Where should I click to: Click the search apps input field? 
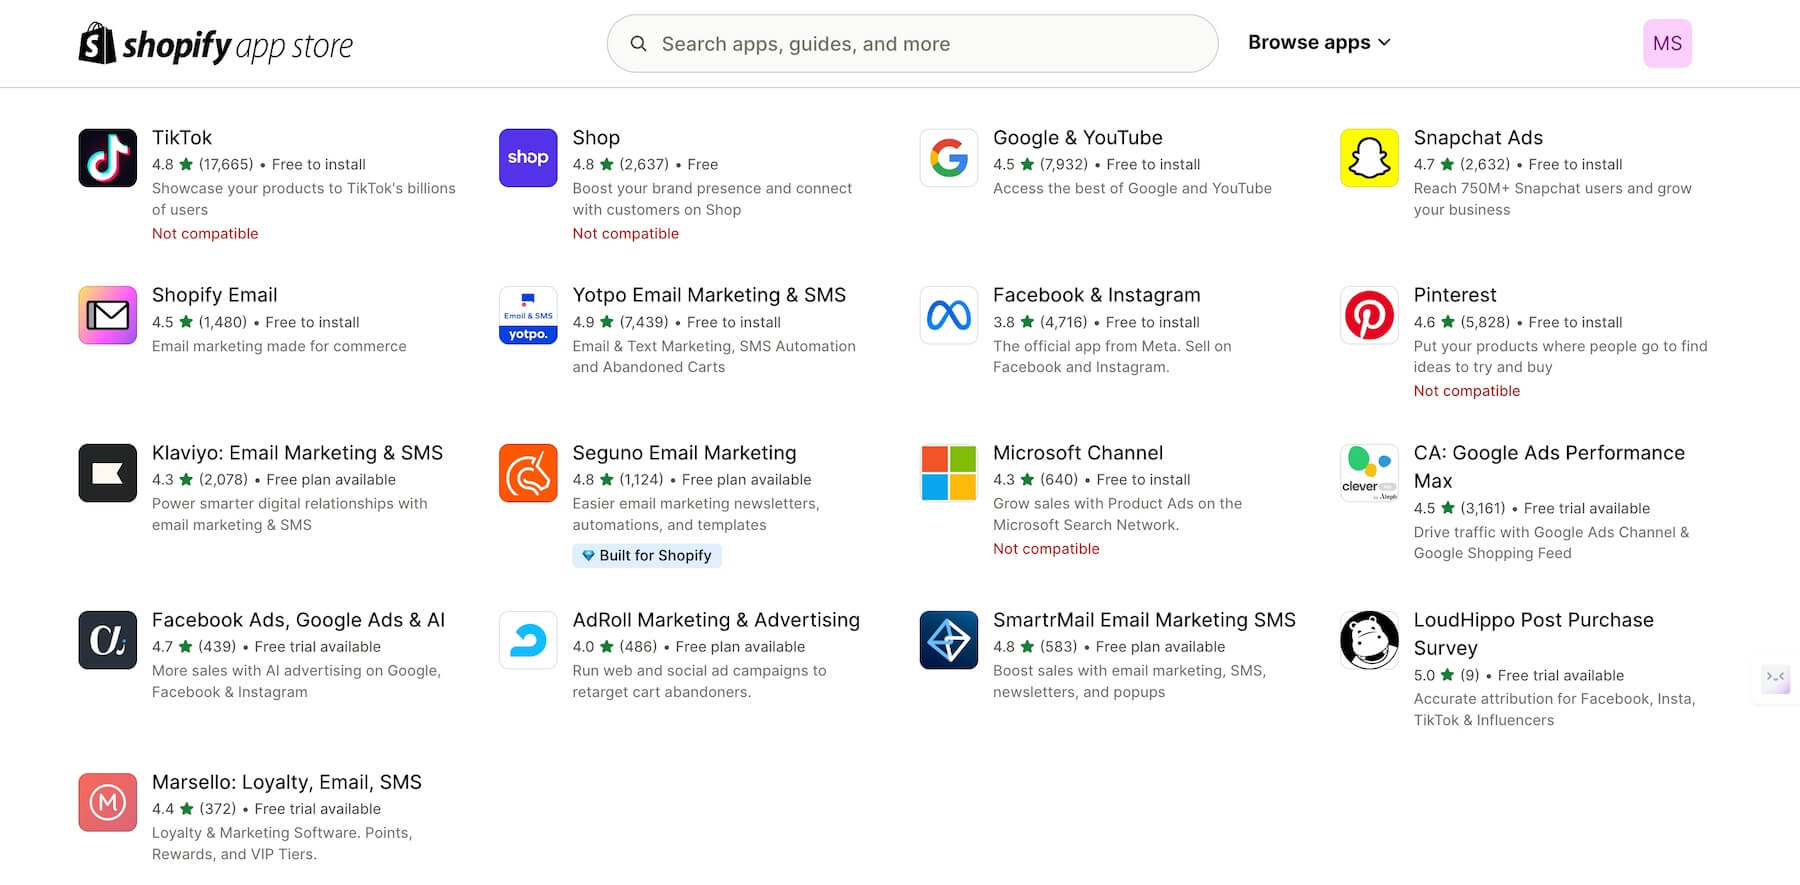click(912, 44)
